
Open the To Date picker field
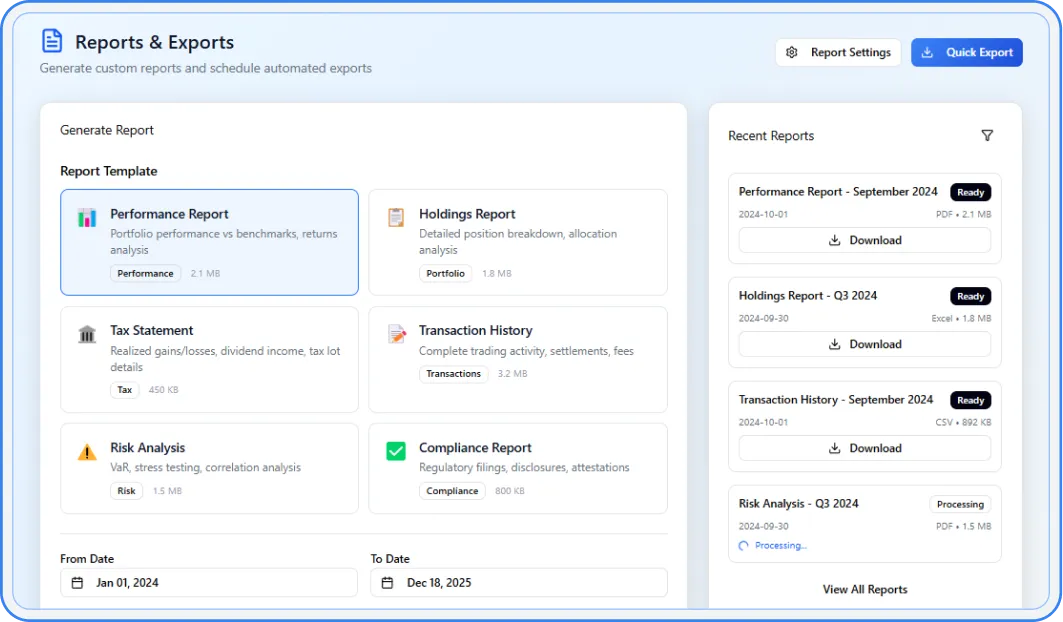coord(518,582)
